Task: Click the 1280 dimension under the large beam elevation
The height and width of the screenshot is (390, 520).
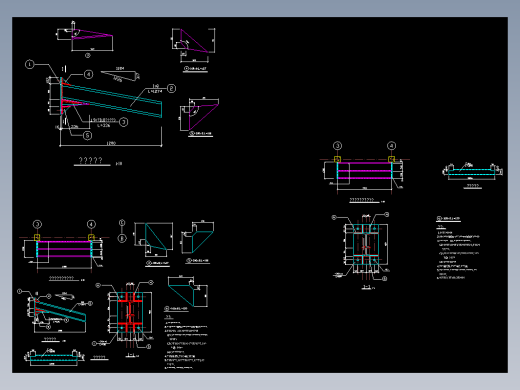Action: click(111, 143)
